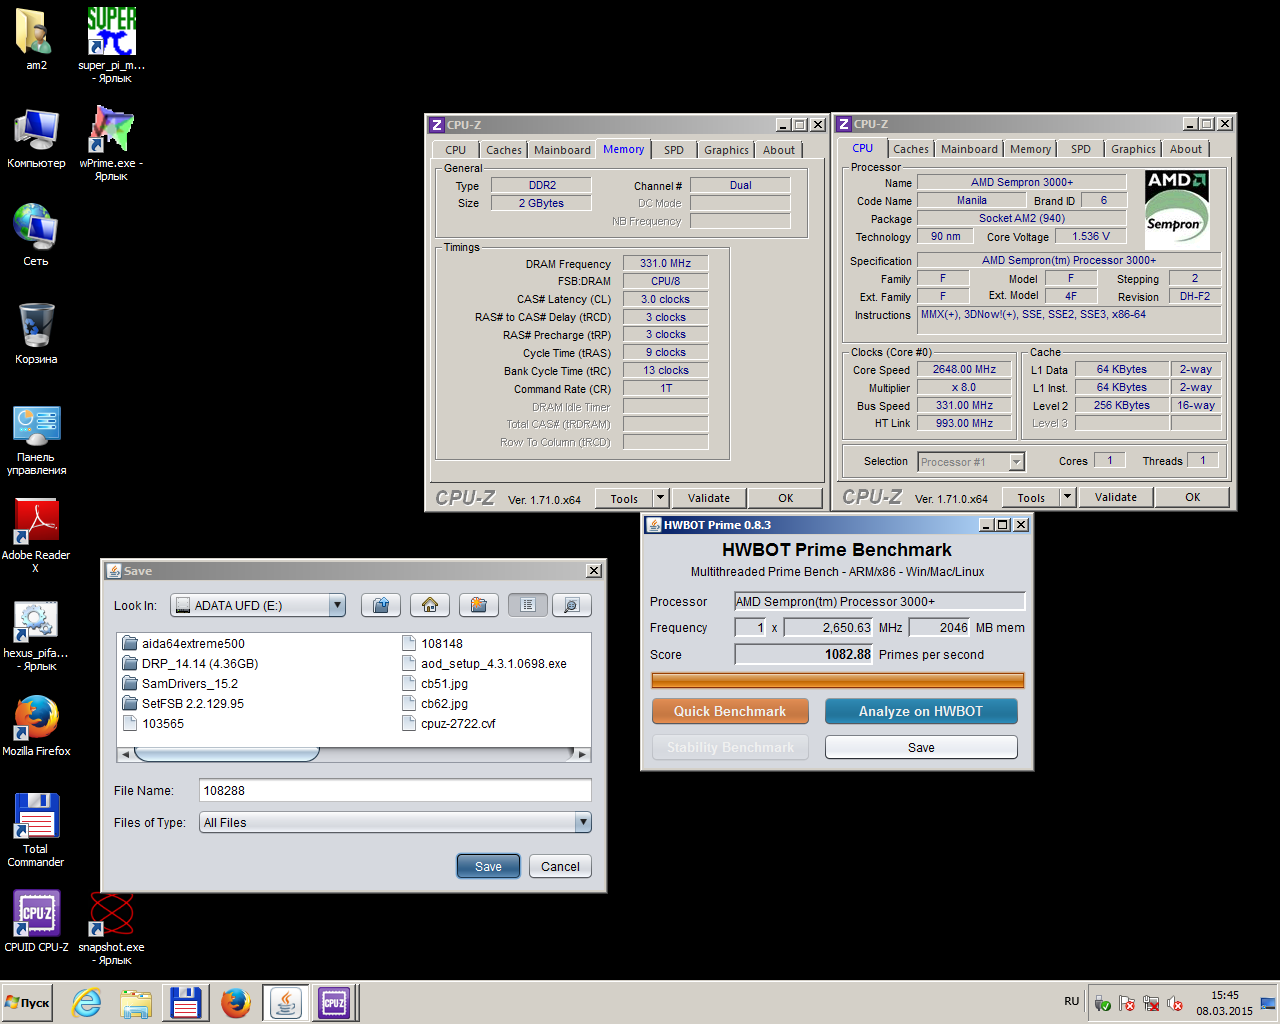Viewport: 1280px width, 1024px height.
Task: Select the SetFSB 2.2.129.95 folder
Action: (x=183, y=704)
